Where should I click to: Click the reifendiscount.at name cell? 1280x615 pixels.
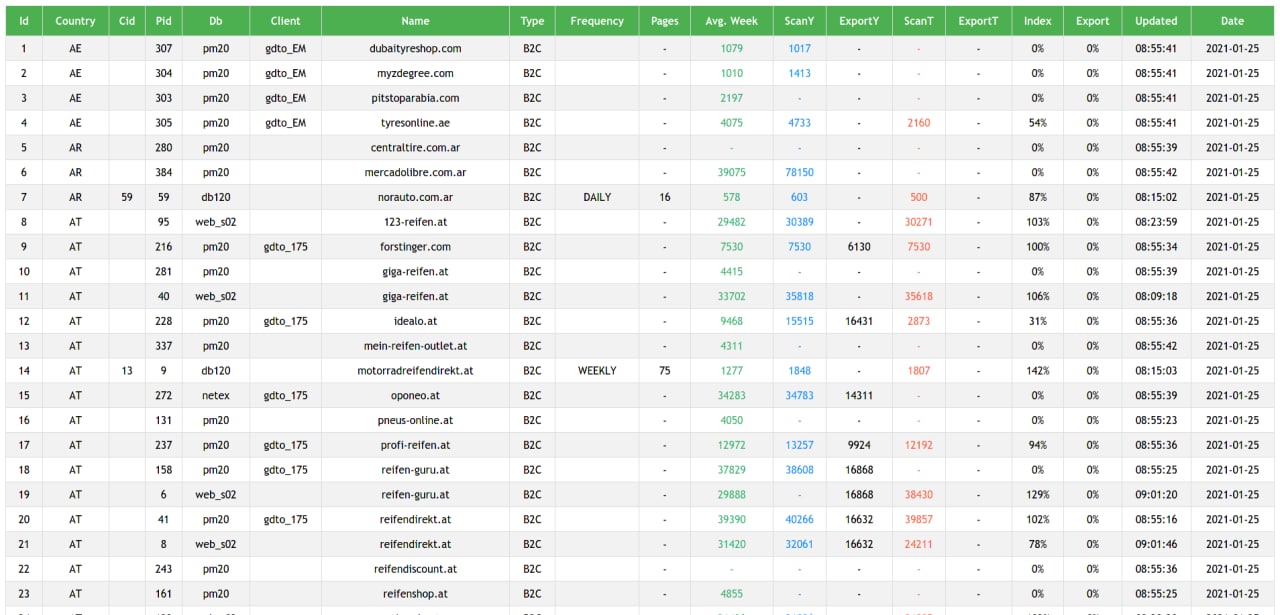coord(415,569)
